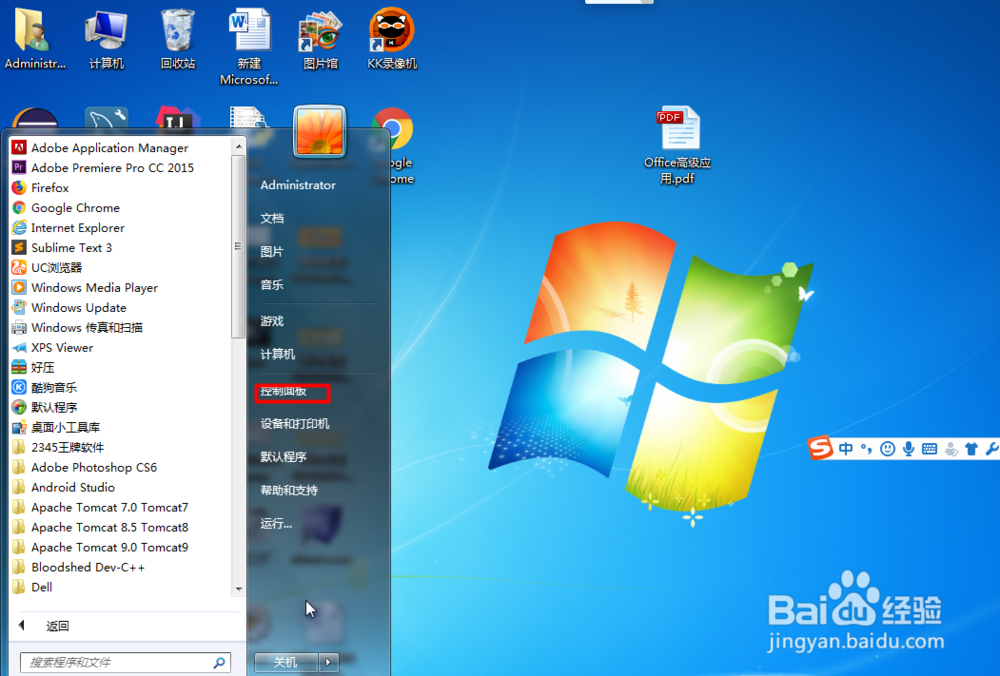Open the 计算机 desktop icon
The width and height of the screenshot is (1000, 676).
107,38
